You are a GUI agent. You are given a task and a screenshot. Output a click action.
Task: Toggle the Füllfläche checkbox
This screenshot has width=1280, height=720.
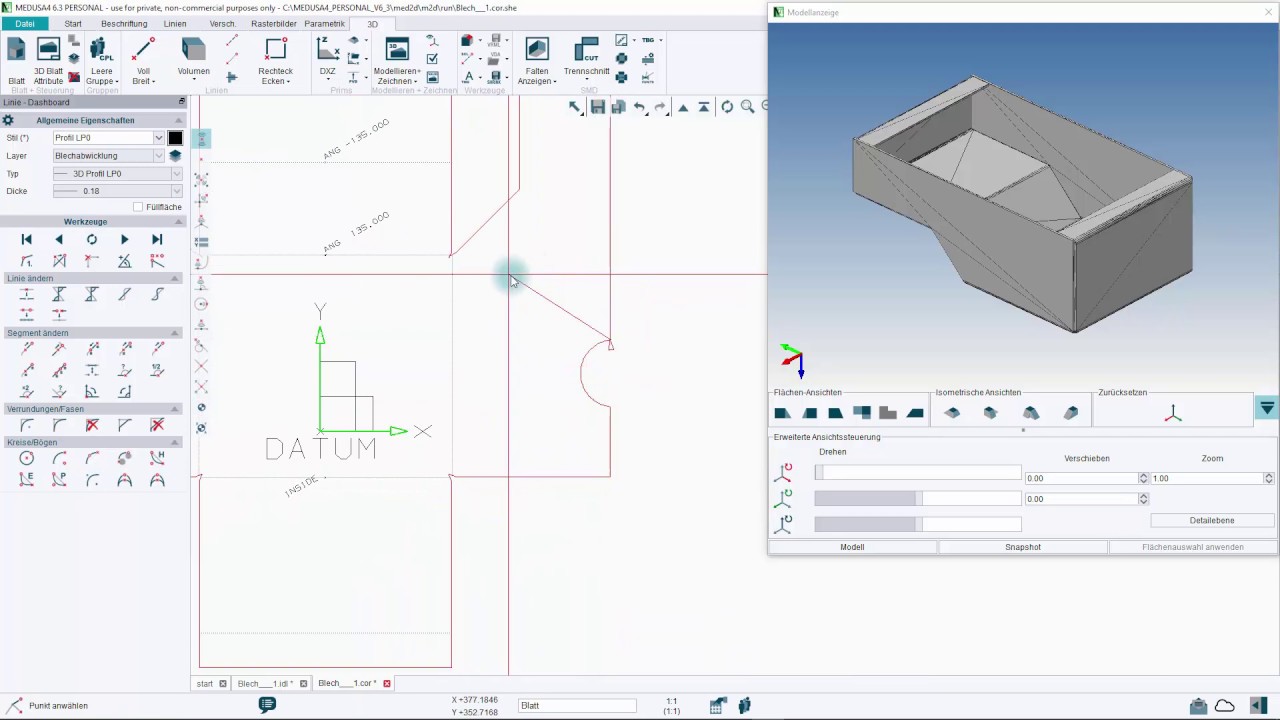[x=138, y=207]
